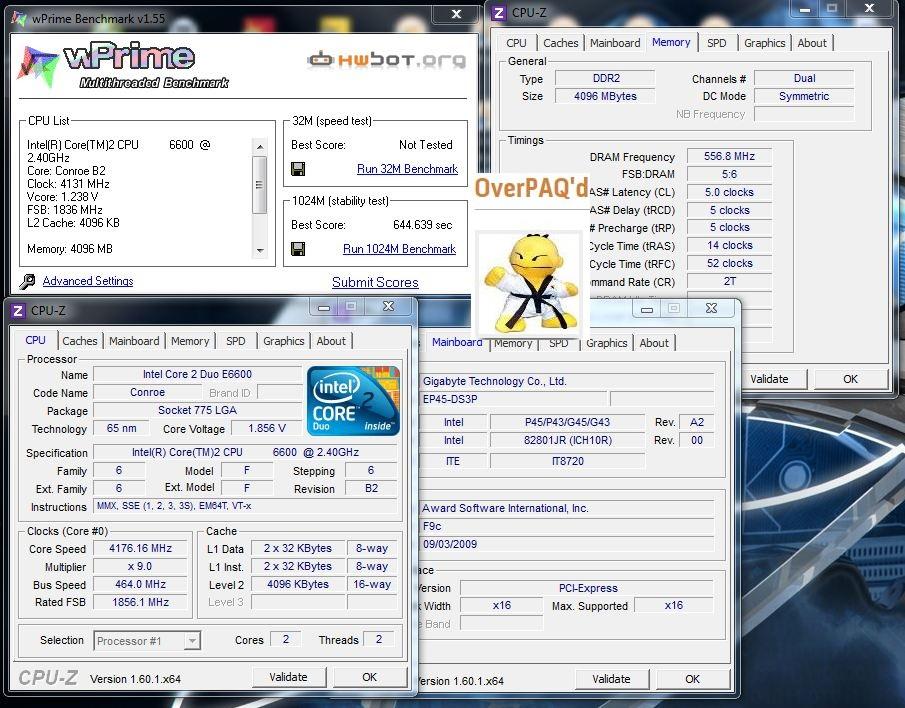Select CPU tab in Memory window

coord(516,43)
